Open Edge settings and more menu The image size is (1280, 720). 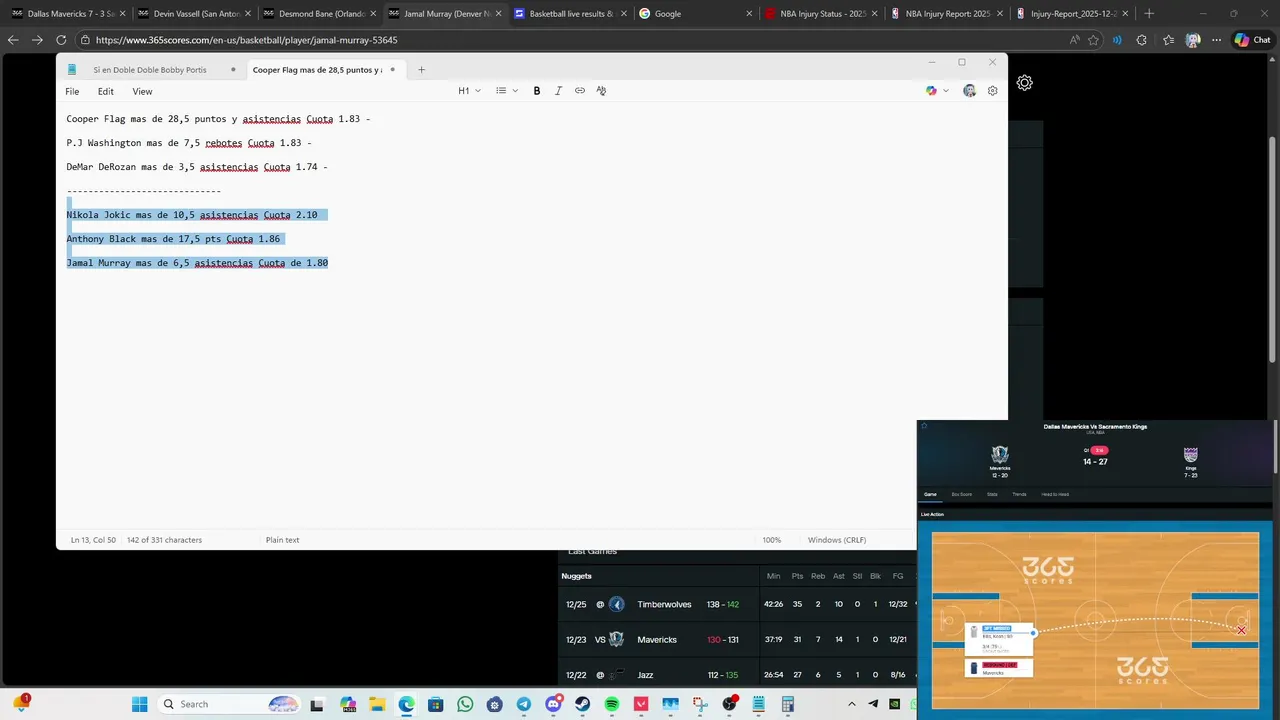(x=1216, y=40)
